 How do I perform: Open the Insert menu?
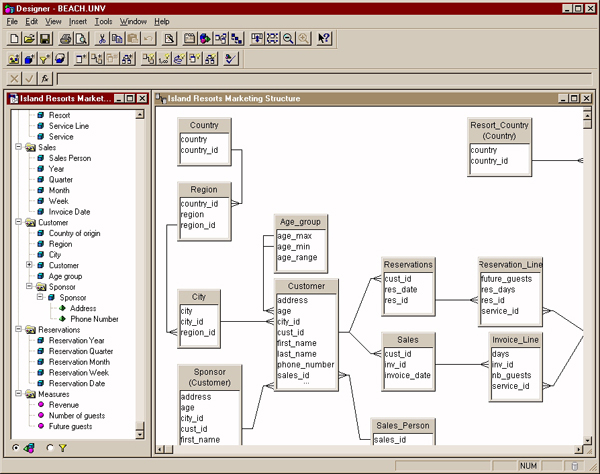click(x=77, y=21)
